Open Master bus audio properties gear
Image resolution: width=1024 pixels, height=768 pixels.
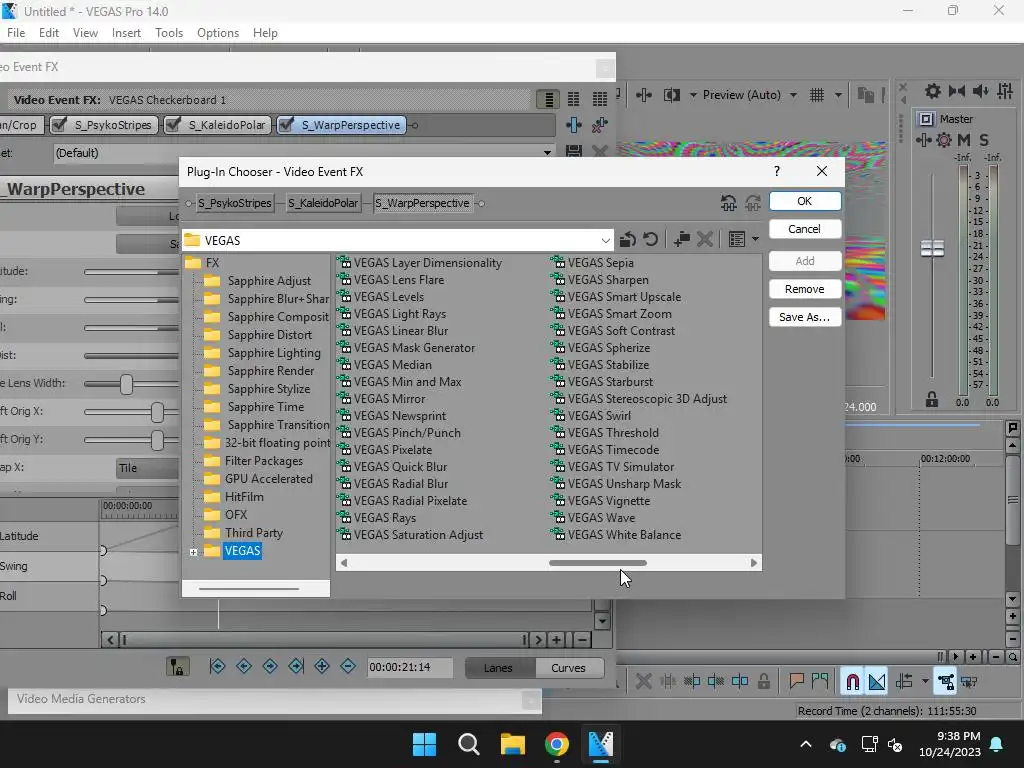click(x=933, y=91)
